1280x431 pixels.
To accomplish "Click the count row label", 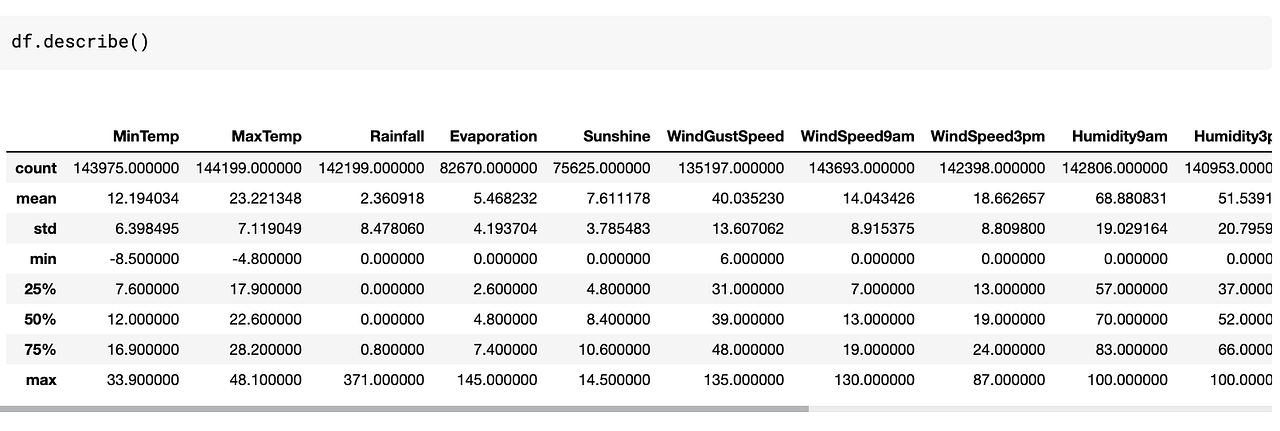I will coord(36,168).
